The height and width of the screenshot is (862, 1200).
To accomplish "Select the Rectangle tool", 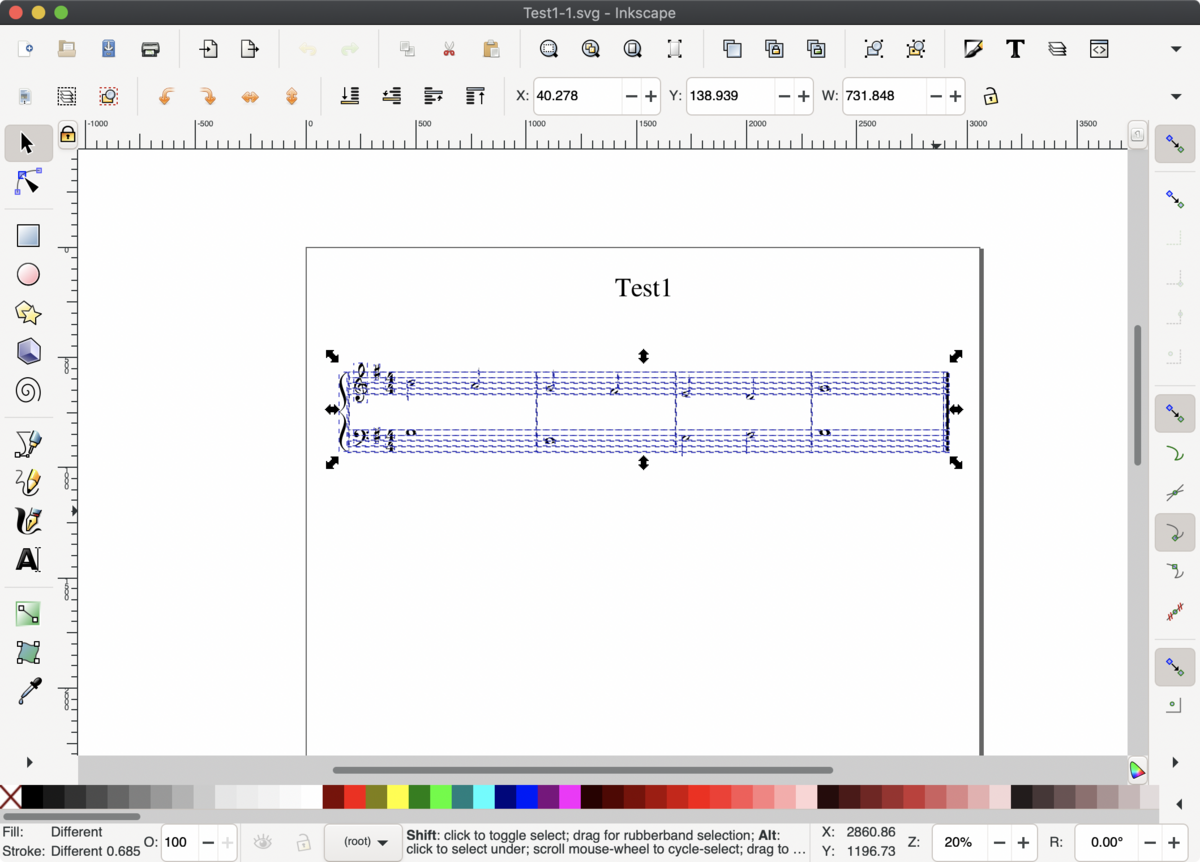I will (28, 236).
